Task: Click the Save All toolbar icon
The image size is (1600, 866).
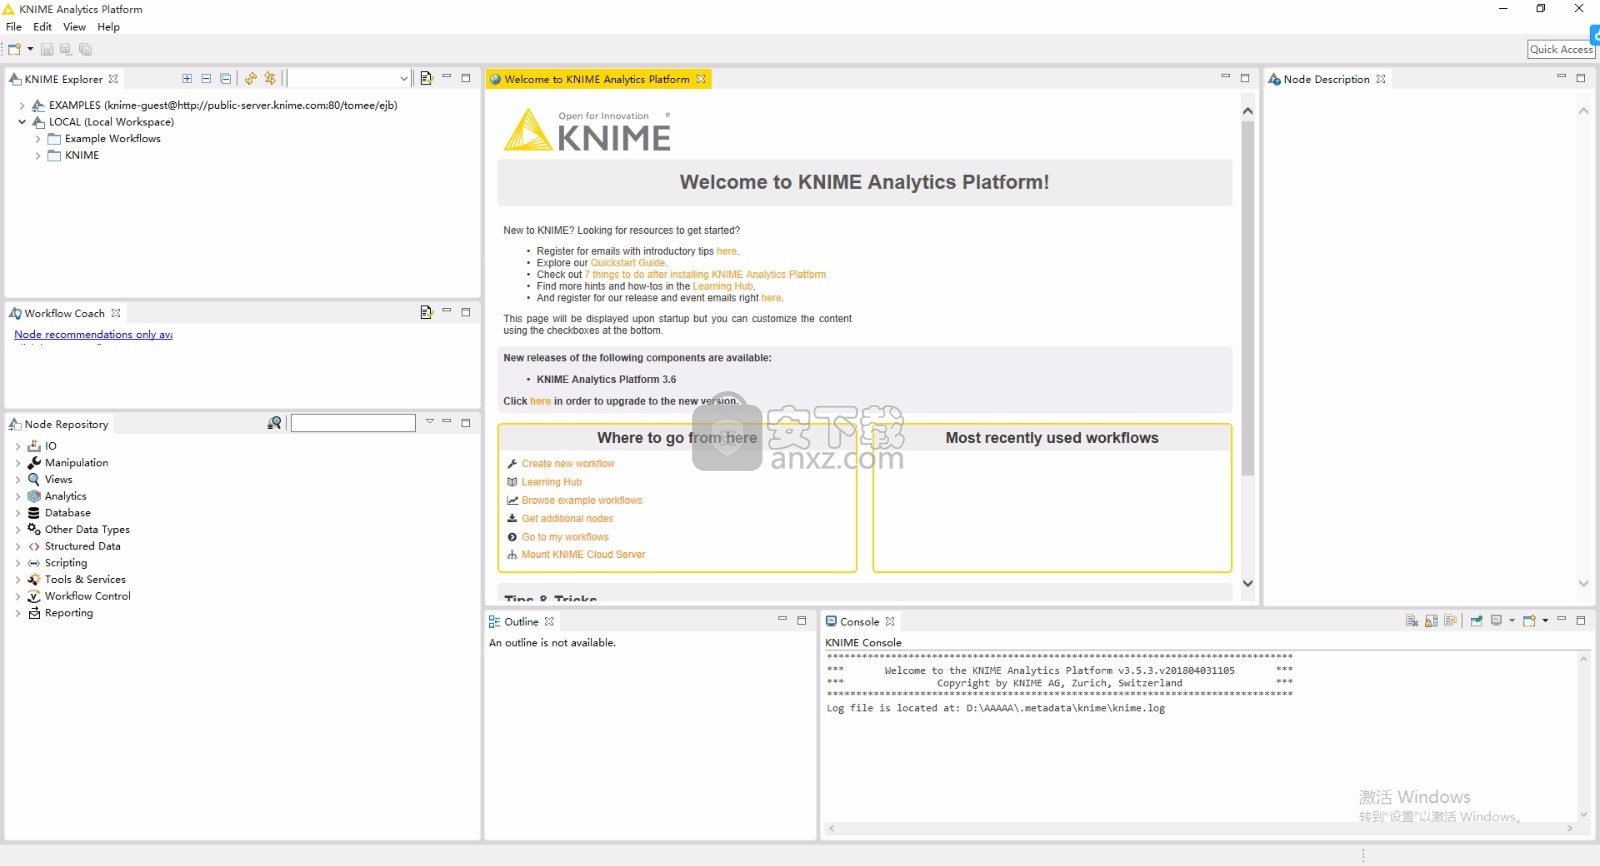Action: click(x=85, y=49)
